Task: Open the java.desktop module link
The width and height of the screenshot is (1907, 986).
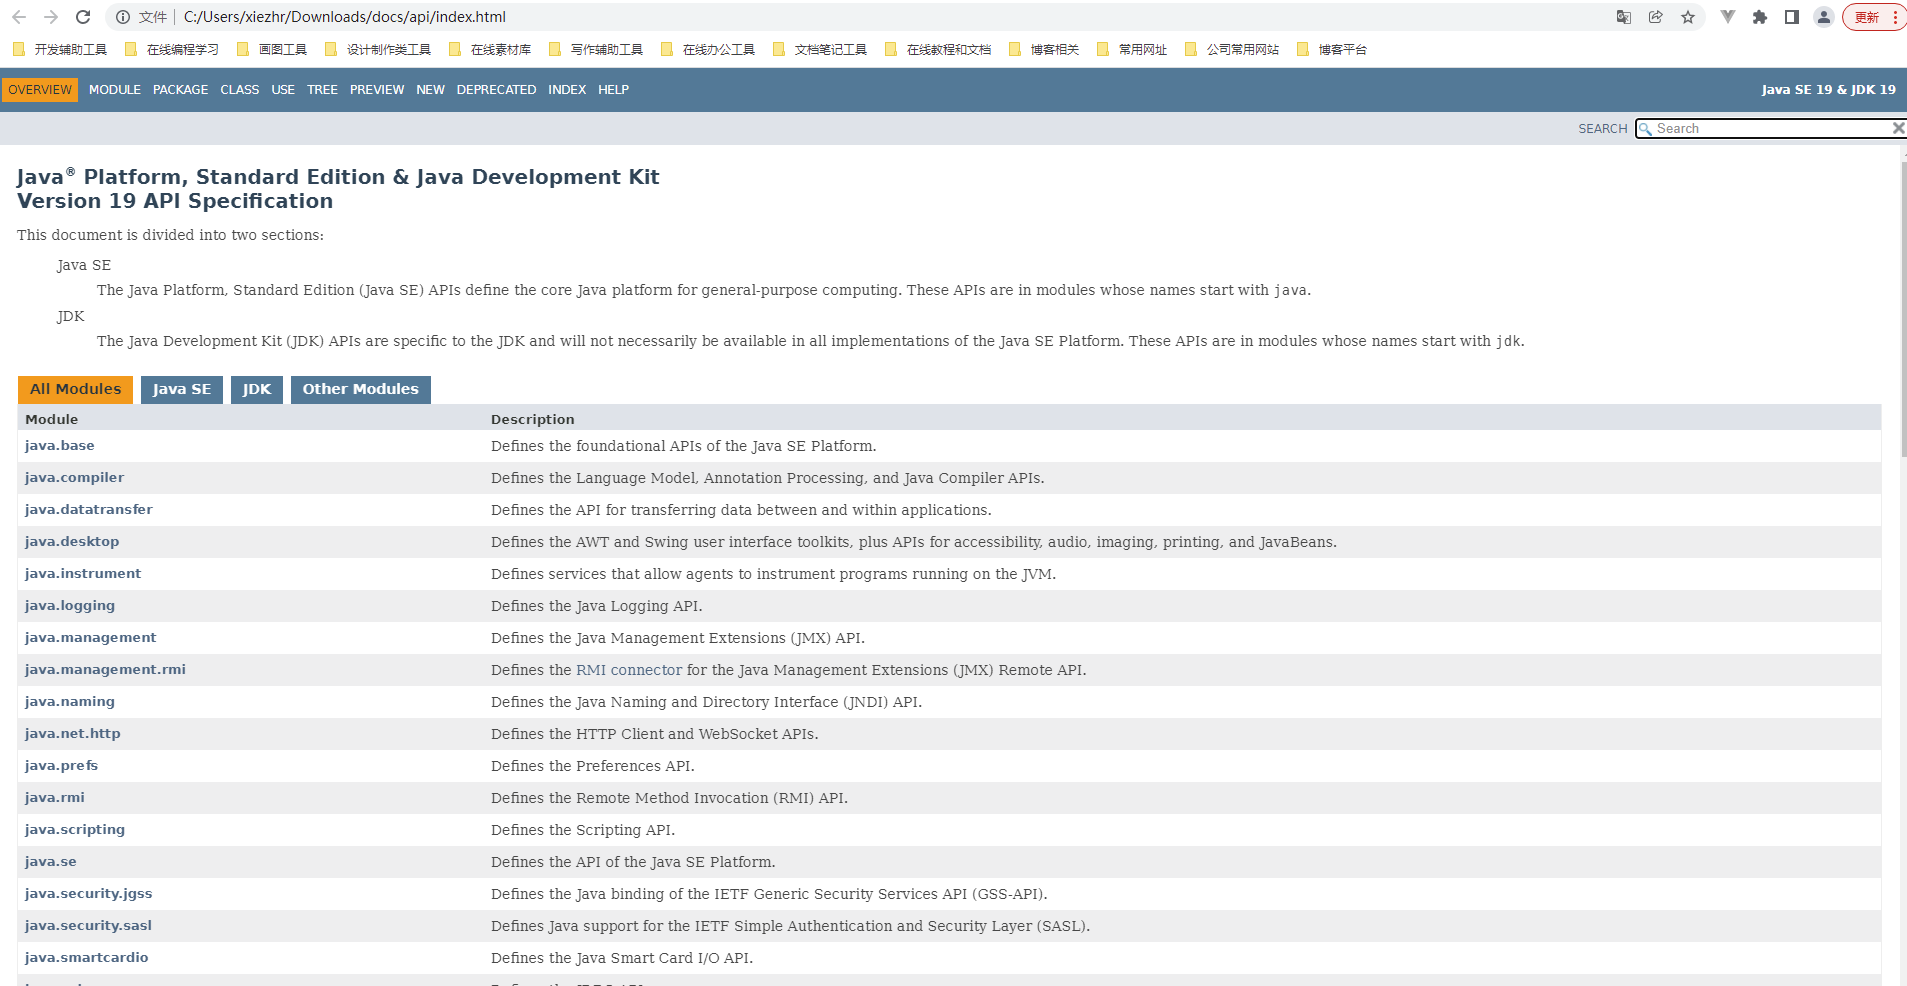Action: 72,542
